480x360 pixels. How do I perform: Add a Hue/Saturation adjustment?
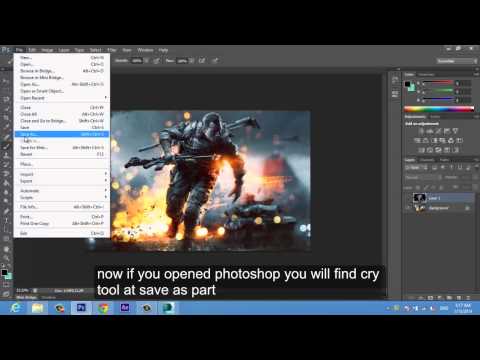click(x=417, y=141)
